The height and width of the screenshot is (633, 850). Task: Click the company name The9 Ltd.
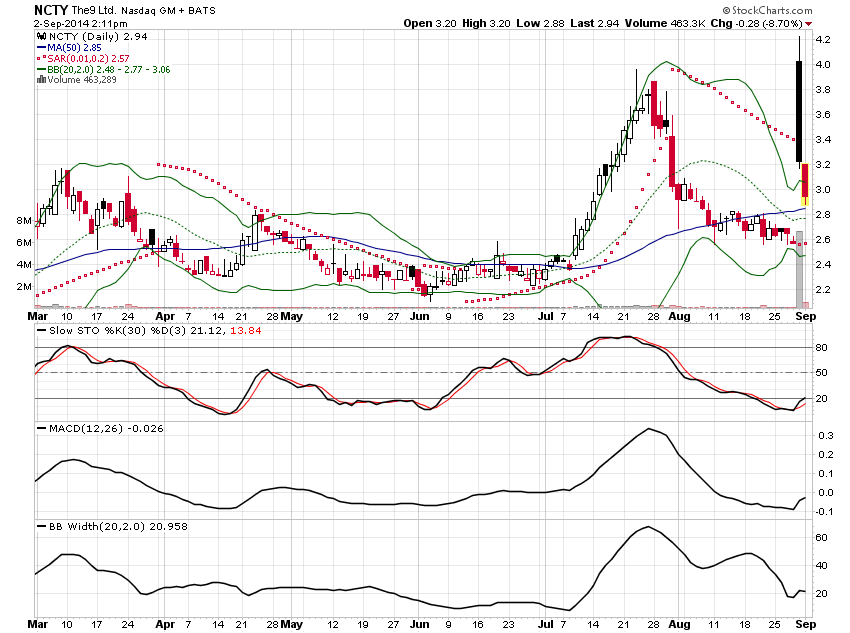(x=94, y=10)
